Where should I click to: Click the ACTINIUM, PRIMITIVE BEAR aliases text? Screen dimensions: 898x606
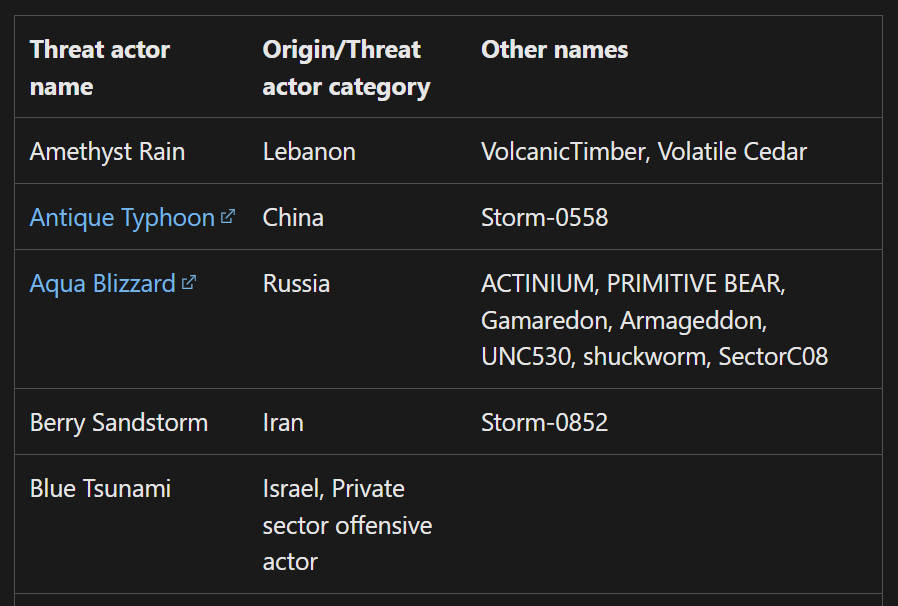click(x=633, y=284)
